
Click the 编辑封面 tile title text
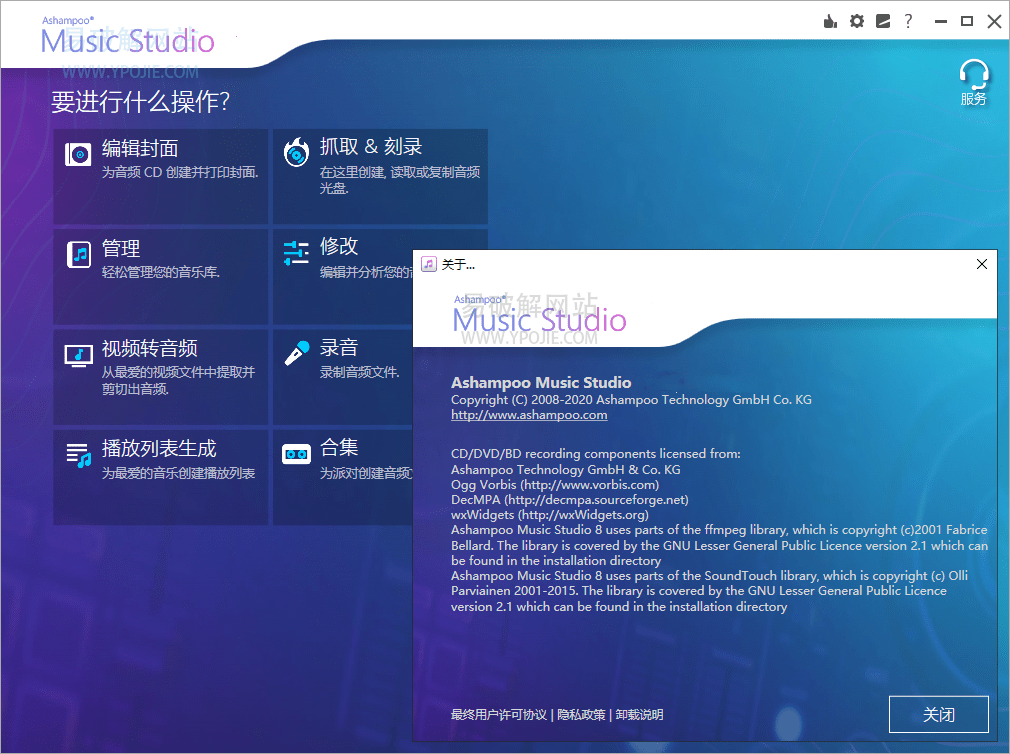point(140,148)
